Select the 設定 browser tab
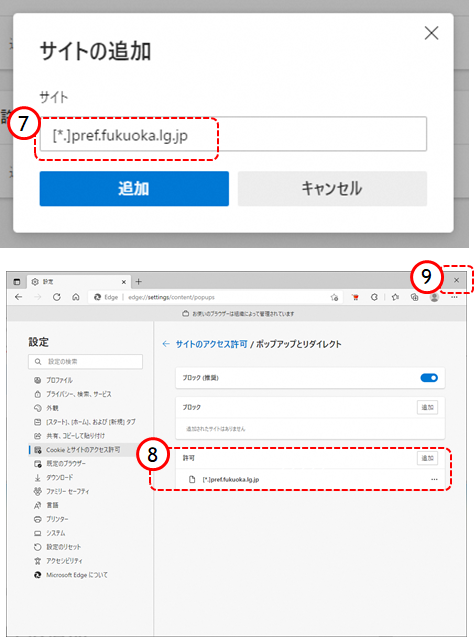Image resolution: width=474 pixels, height=637 pixels. pos(77,282)
